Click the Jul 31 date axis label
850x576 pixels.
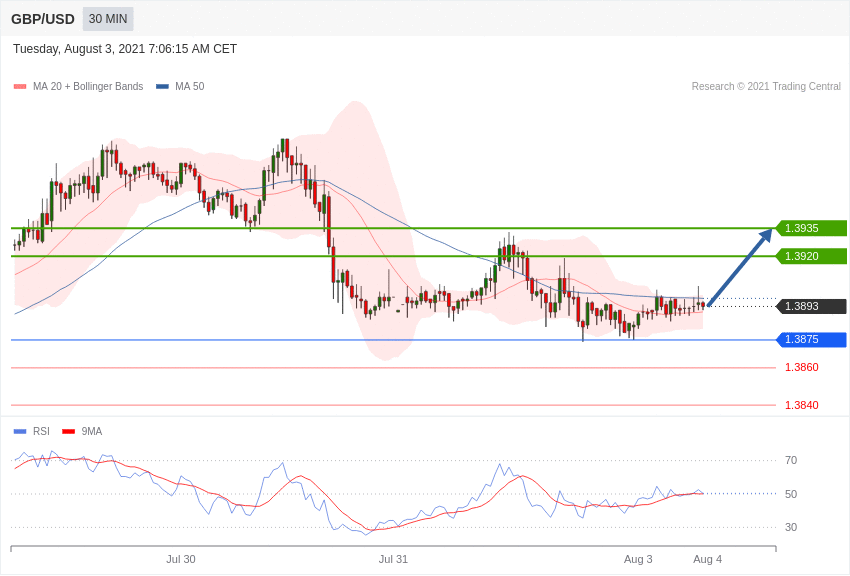tap(393, 559)
